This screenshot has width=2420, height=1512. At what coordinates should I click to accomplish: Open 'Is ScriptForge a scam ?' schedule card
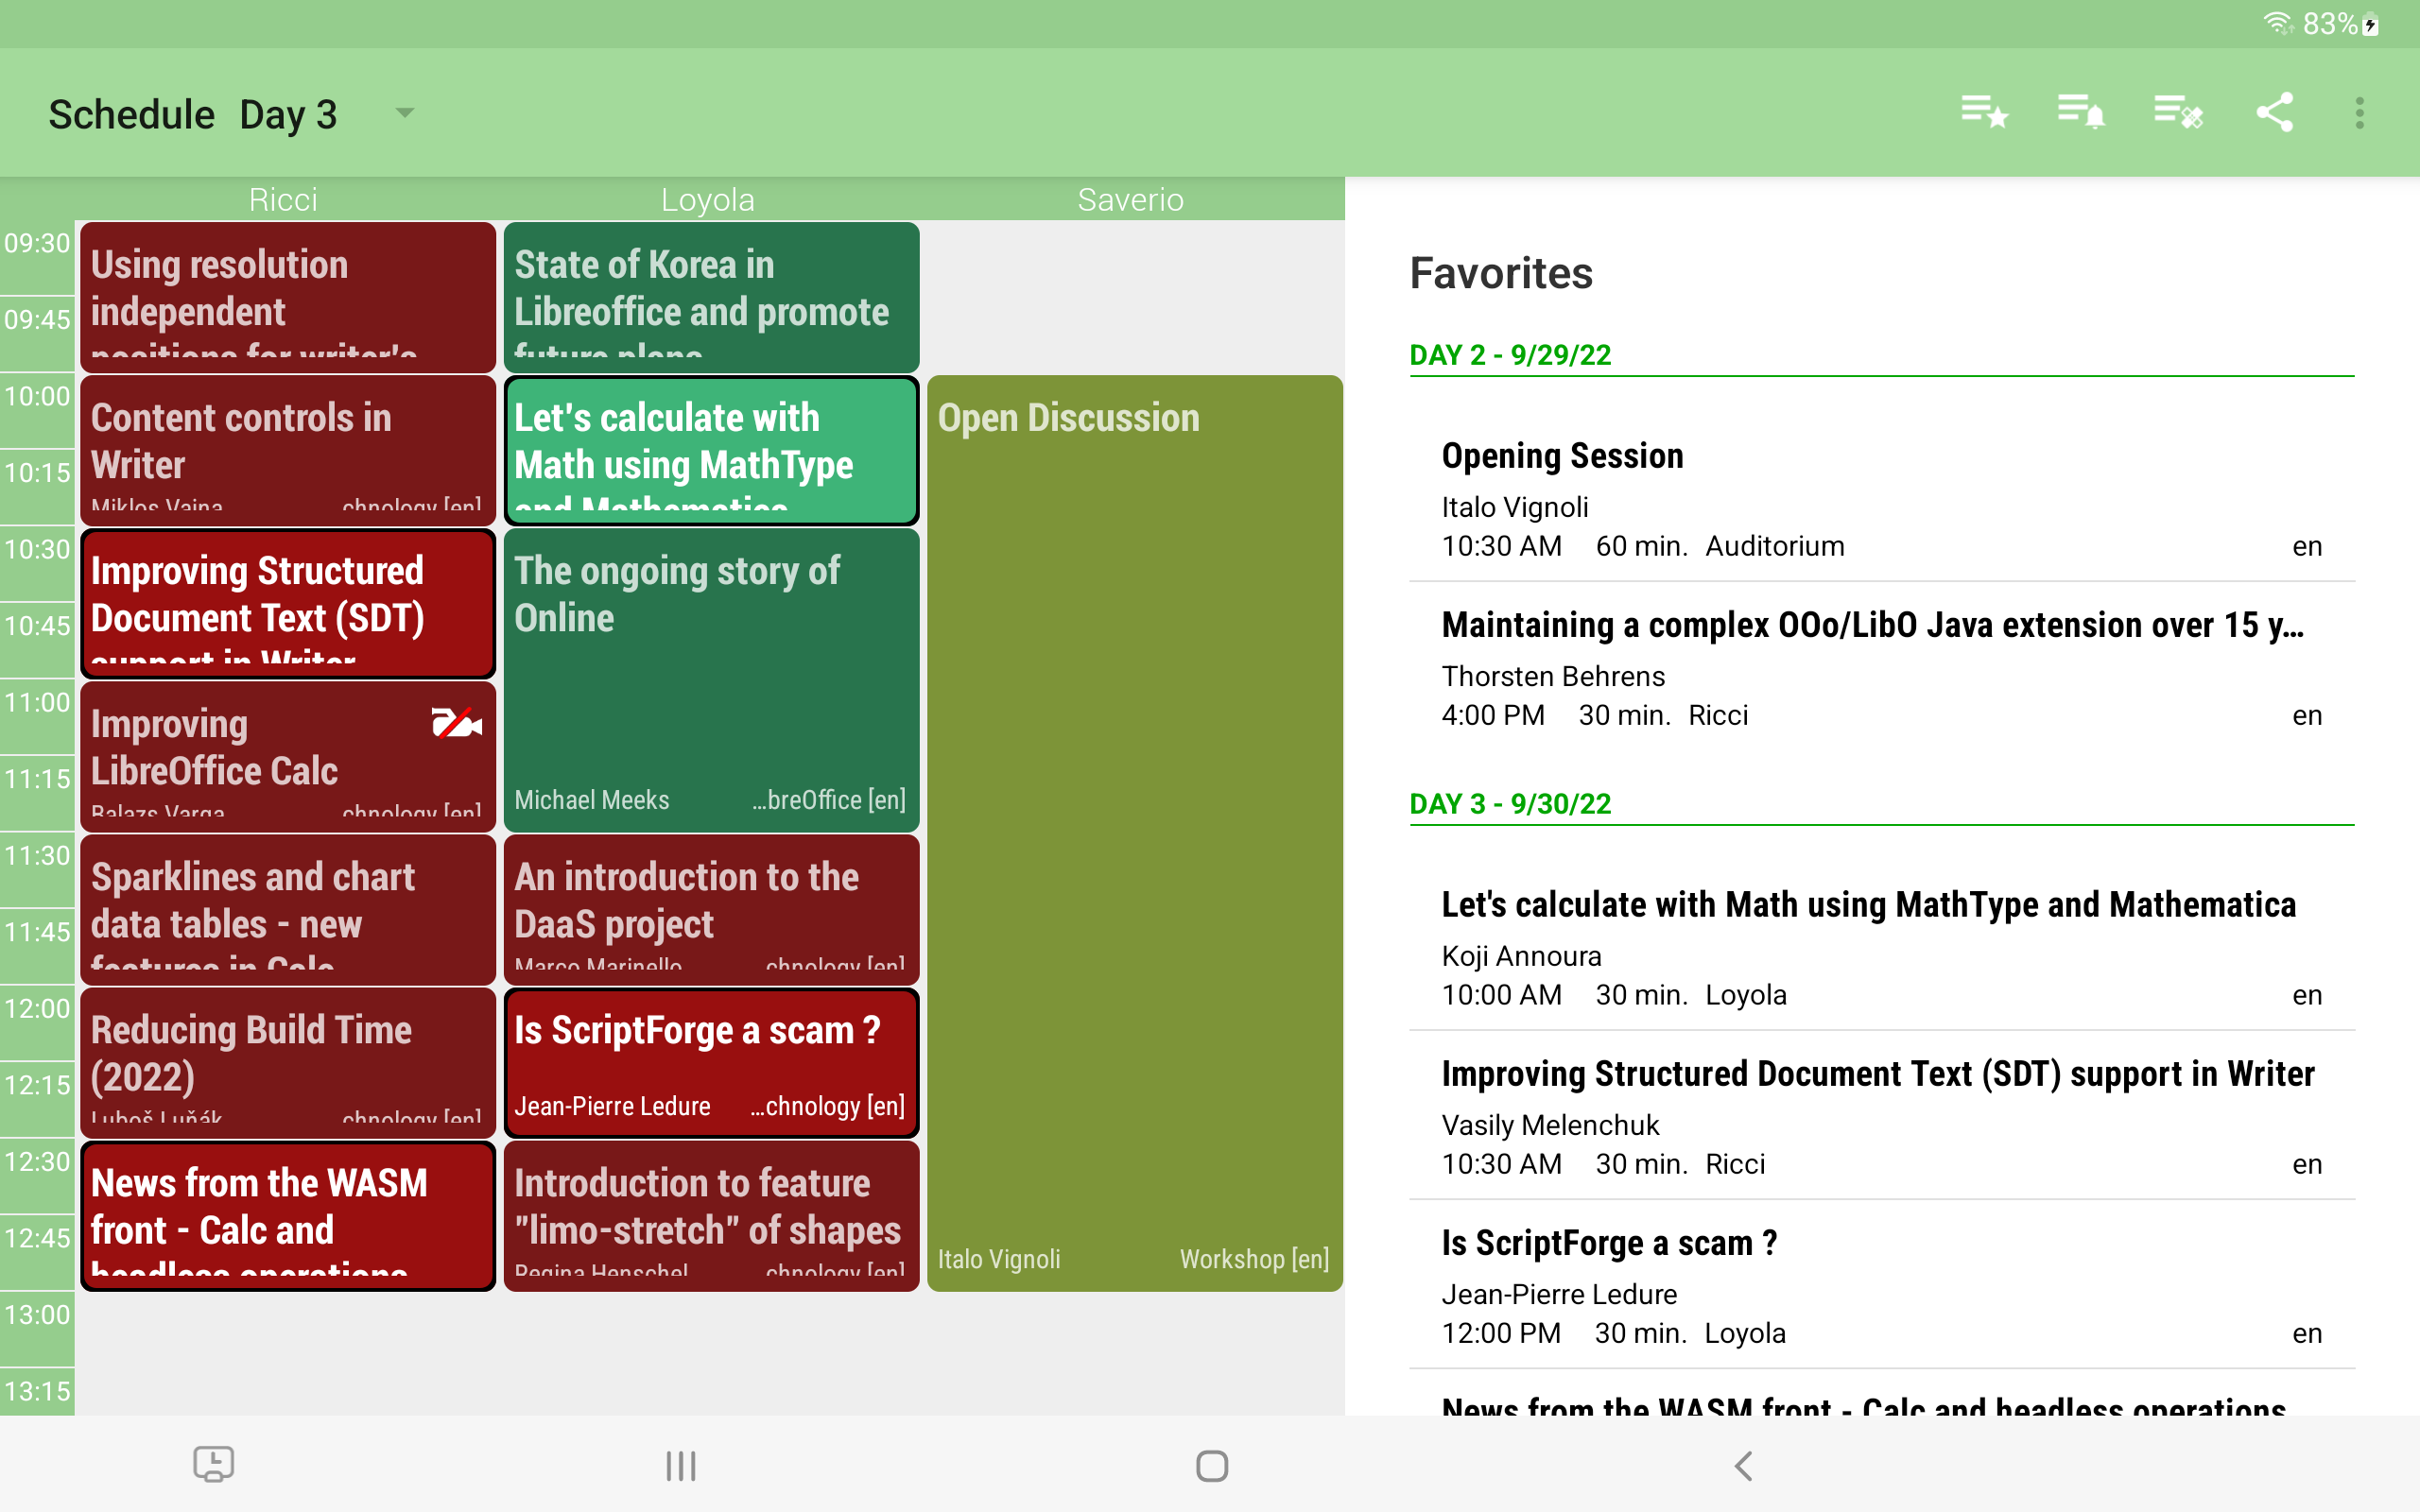(x=711, y=1062)
